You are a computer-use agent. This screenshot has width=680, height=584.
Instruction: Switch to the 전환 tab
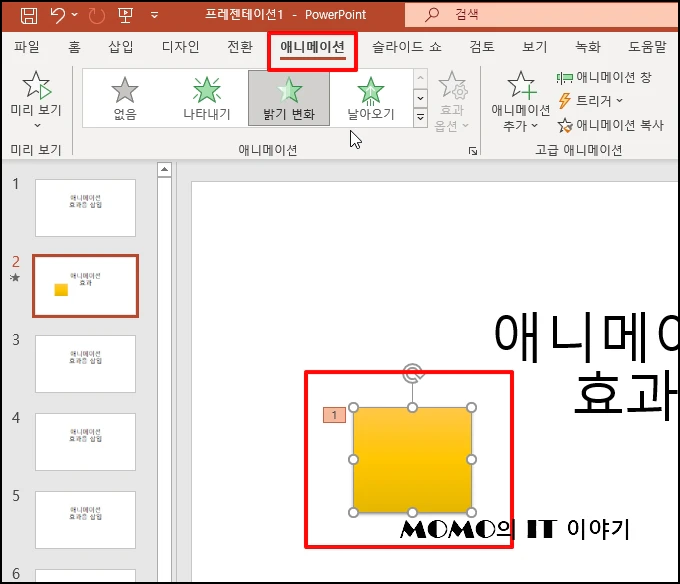[x=240, y=46]
